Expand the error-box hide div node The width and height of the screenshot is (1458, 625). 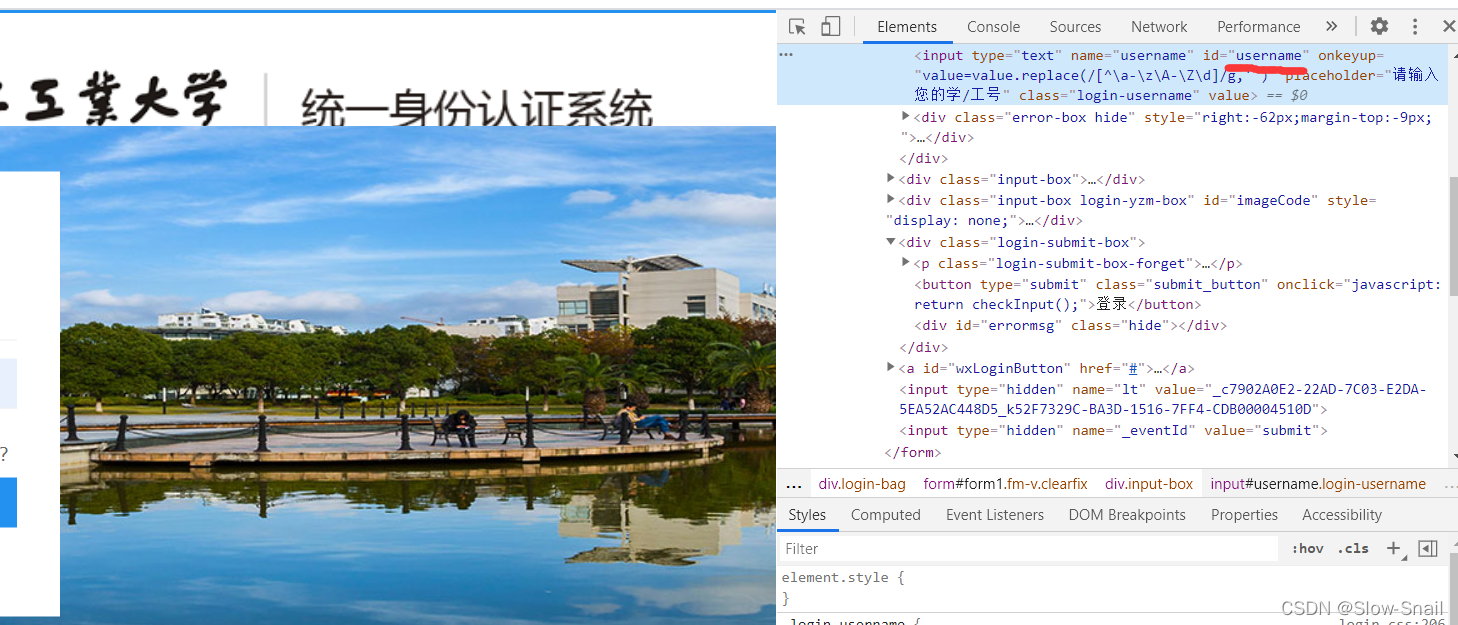tap(906, 117)
